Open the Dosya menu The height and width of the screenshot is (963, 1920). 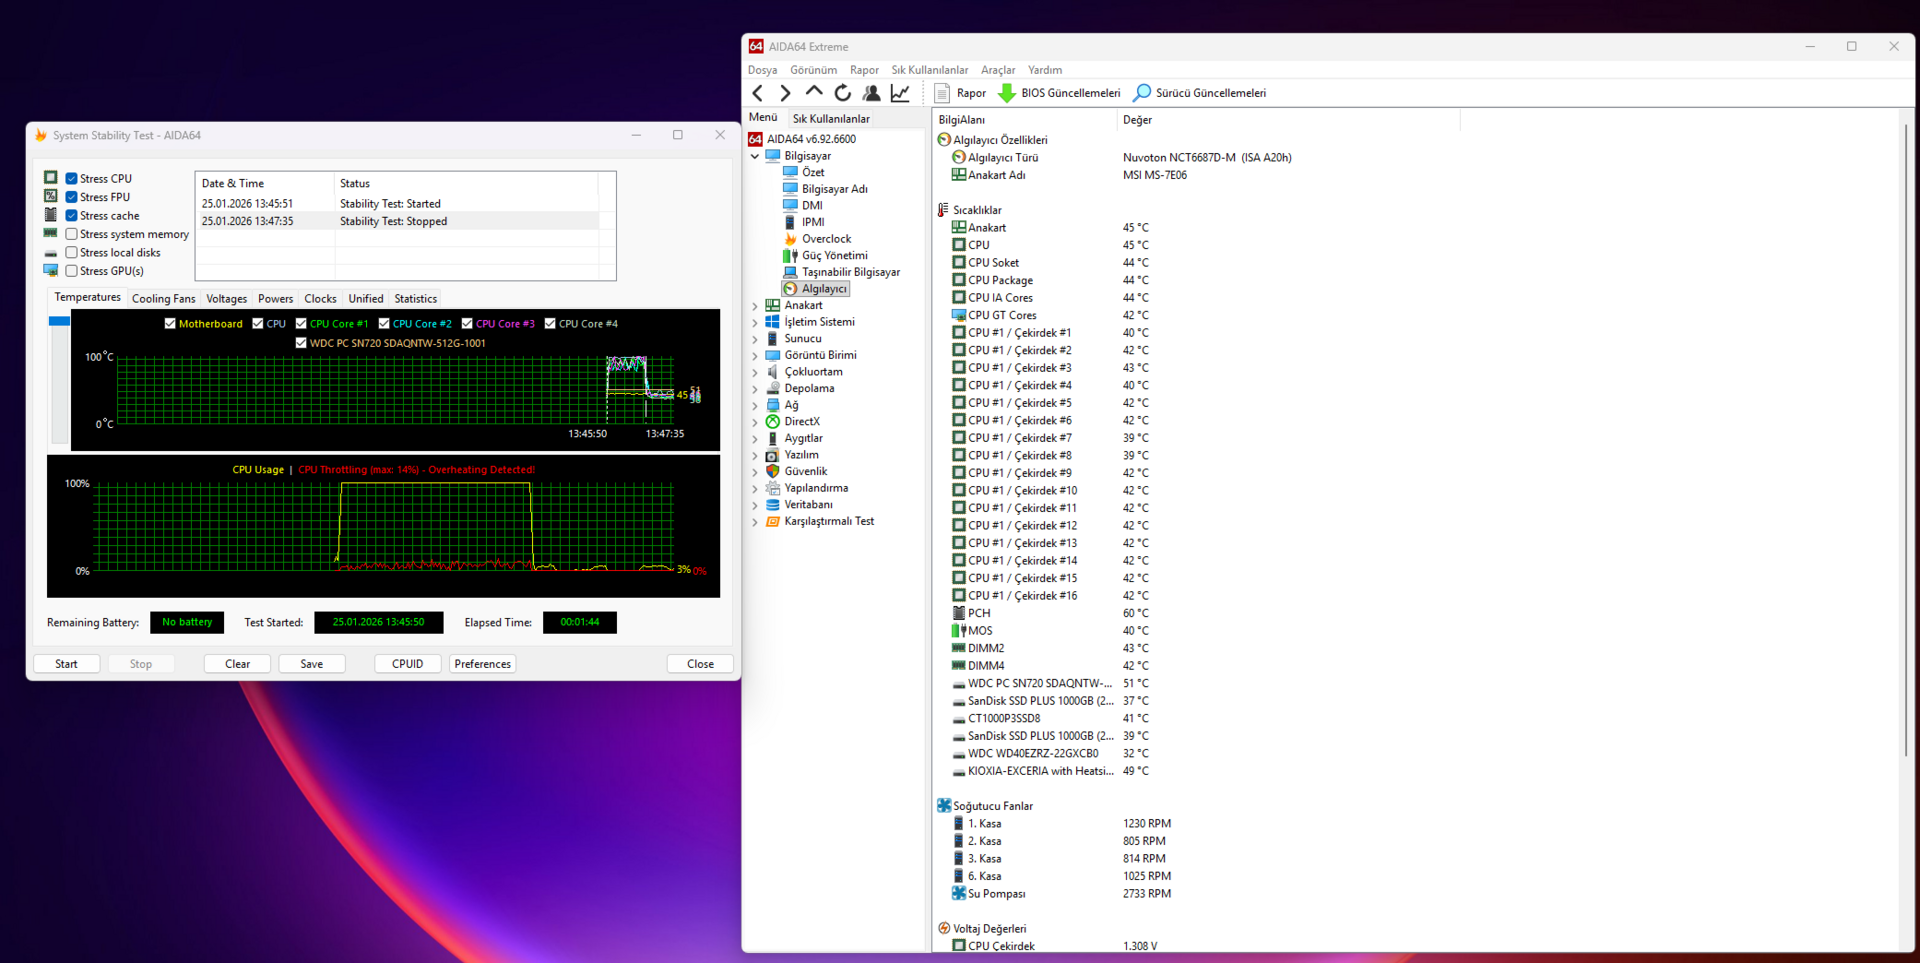click(x=762, y=70)
